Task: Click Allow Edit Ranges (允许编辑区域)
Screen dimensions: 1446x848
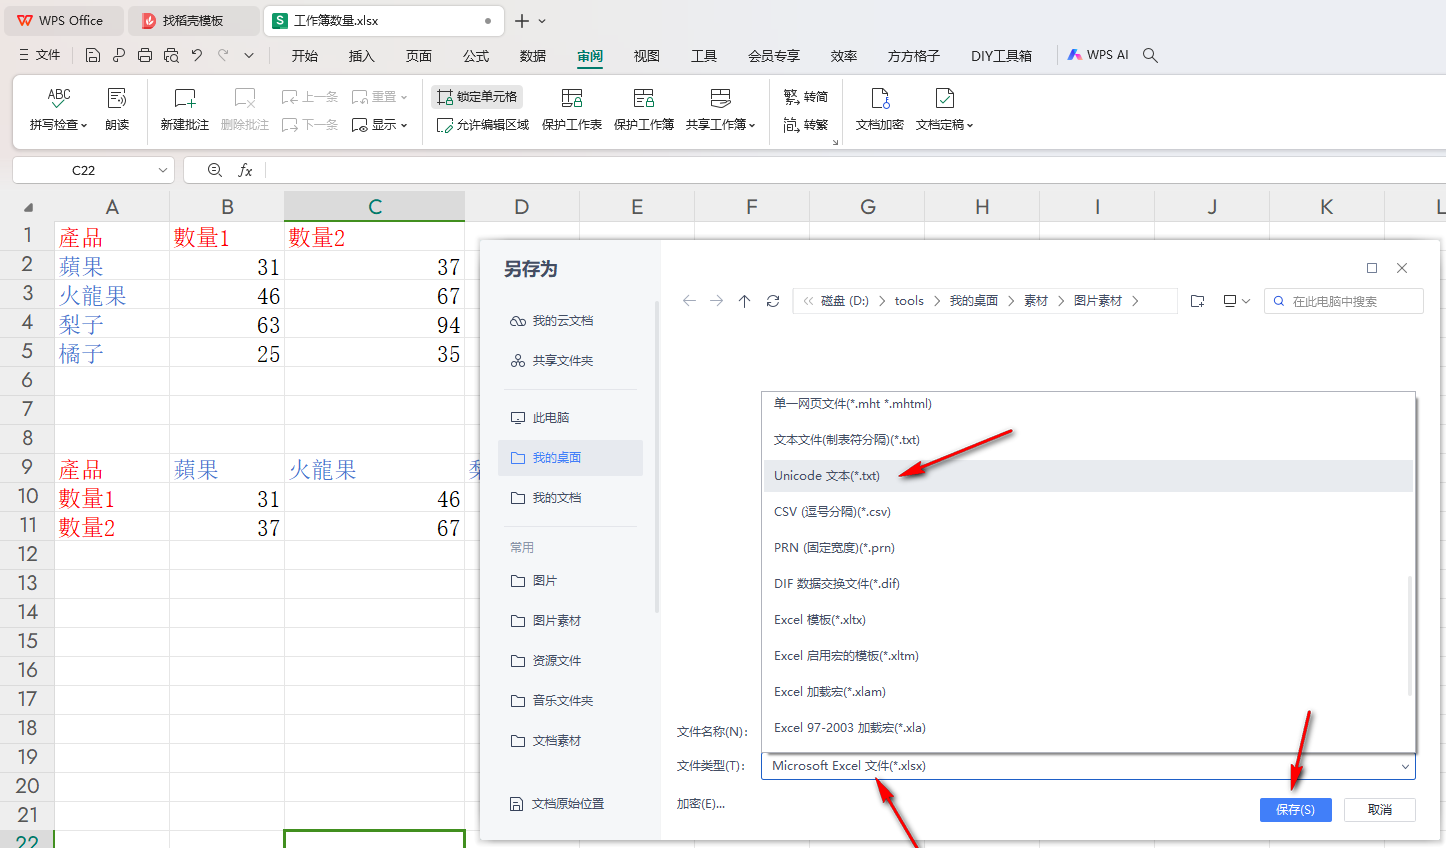Action: point(483,125)
